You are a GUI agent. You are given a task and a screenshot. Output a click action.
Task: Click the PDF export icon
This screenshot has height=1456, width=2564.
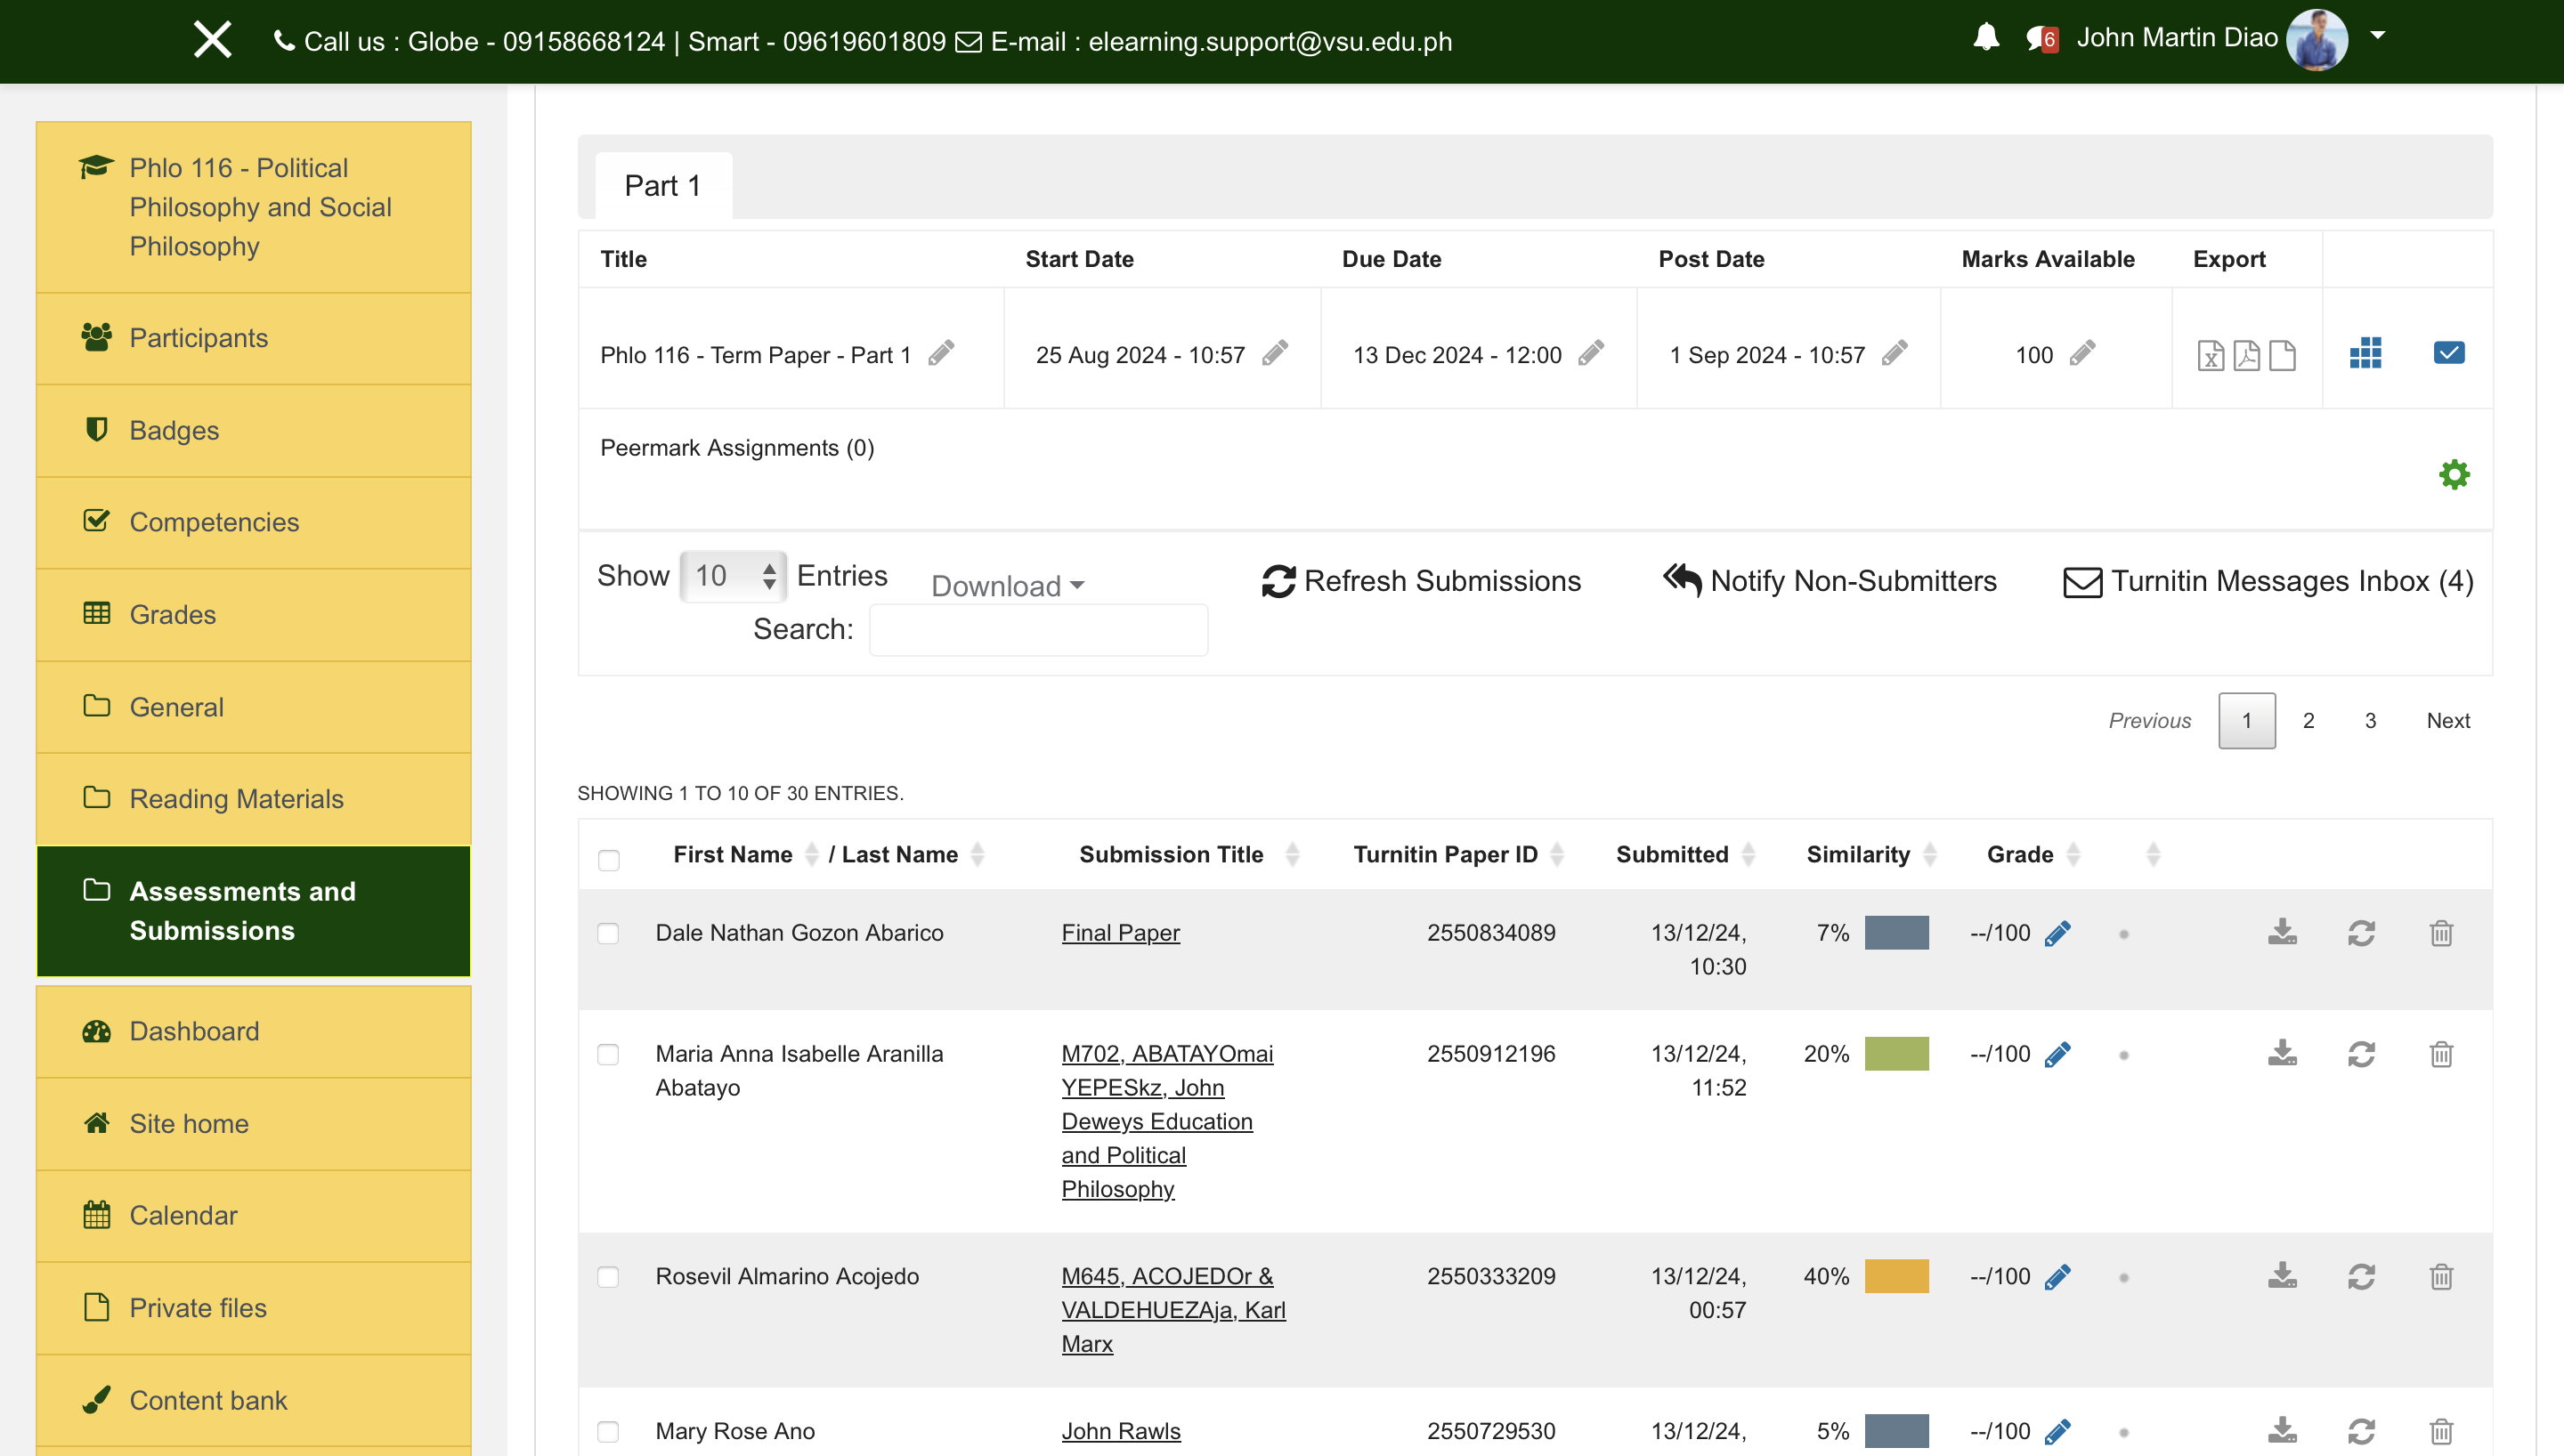pos(2246,355)
